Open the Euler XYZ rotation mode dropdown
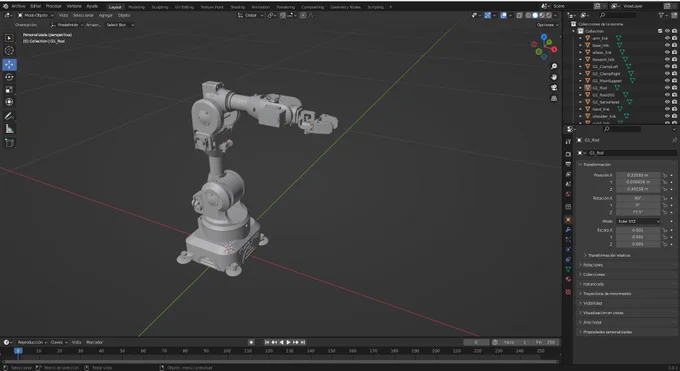The height and width of the screenshot is (371, 680). [638, 221]
